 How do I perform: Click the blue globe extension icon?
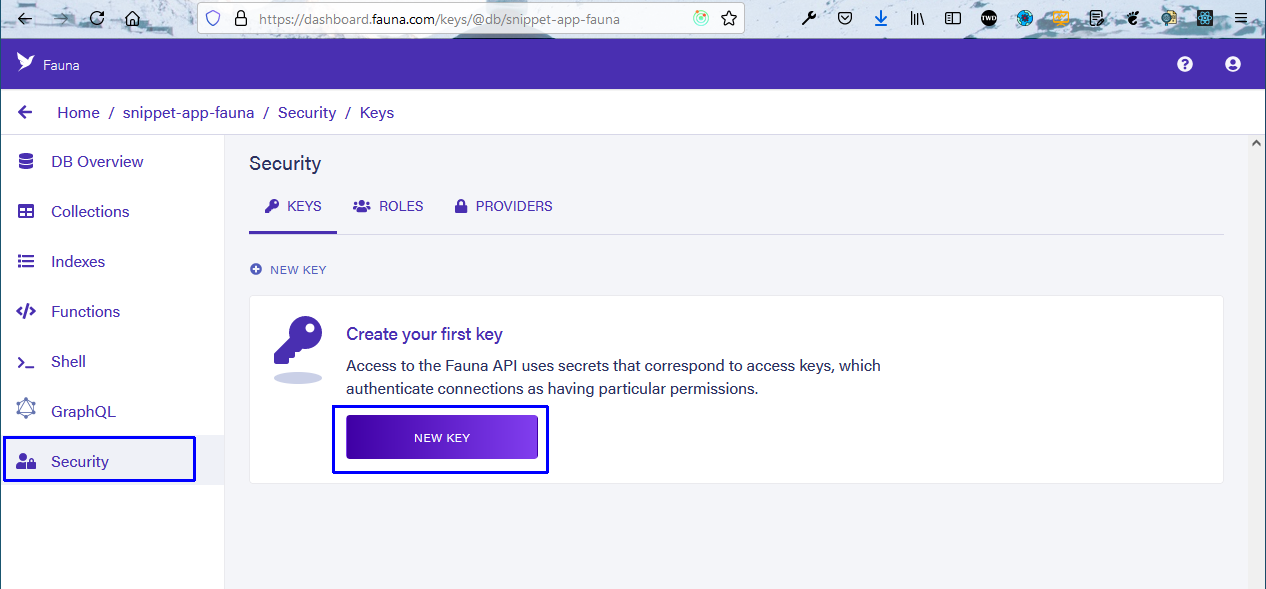tap(1025, 18)
